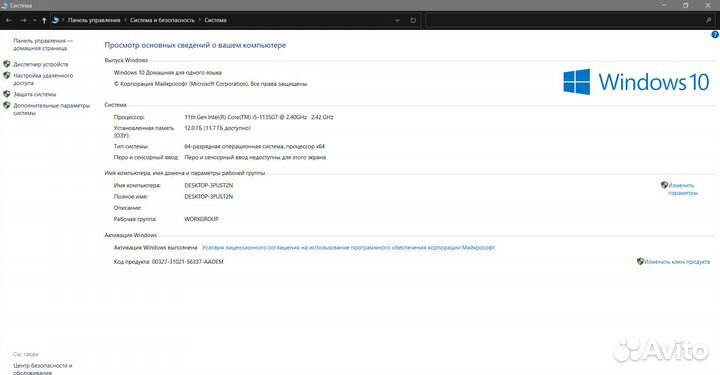Close the 'Система' window
Image resolution: width=720 pixels, height=375 pixels.
coord(708,6)
